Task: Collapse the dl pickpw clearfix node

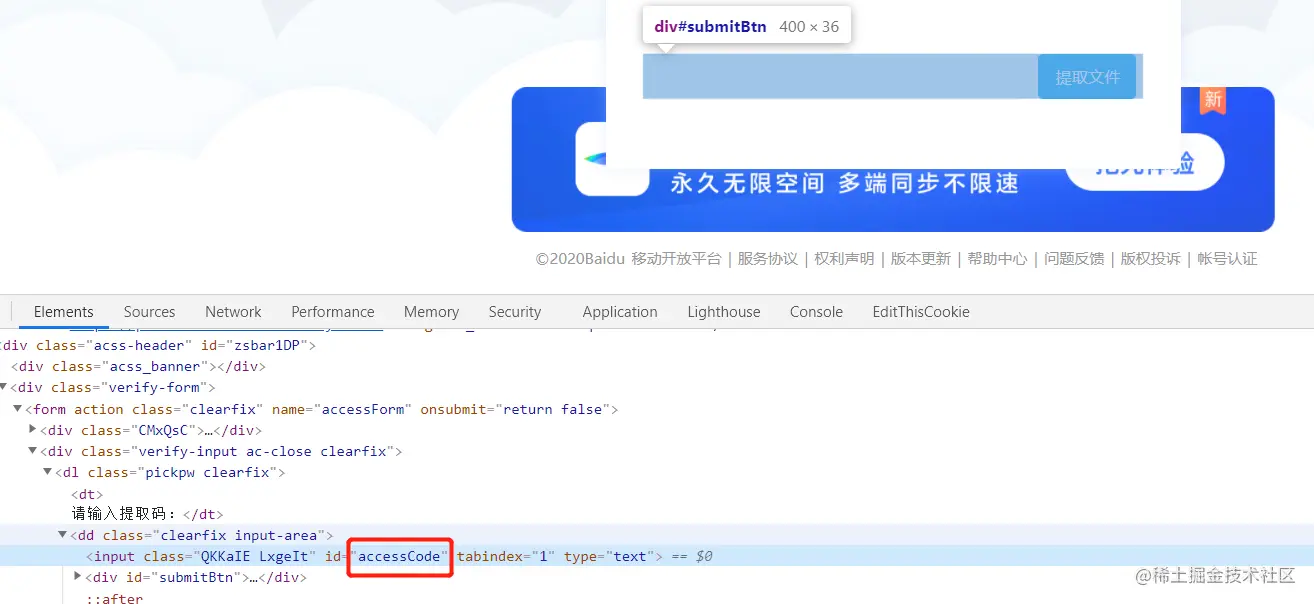Action: click(x=47, y=472)
